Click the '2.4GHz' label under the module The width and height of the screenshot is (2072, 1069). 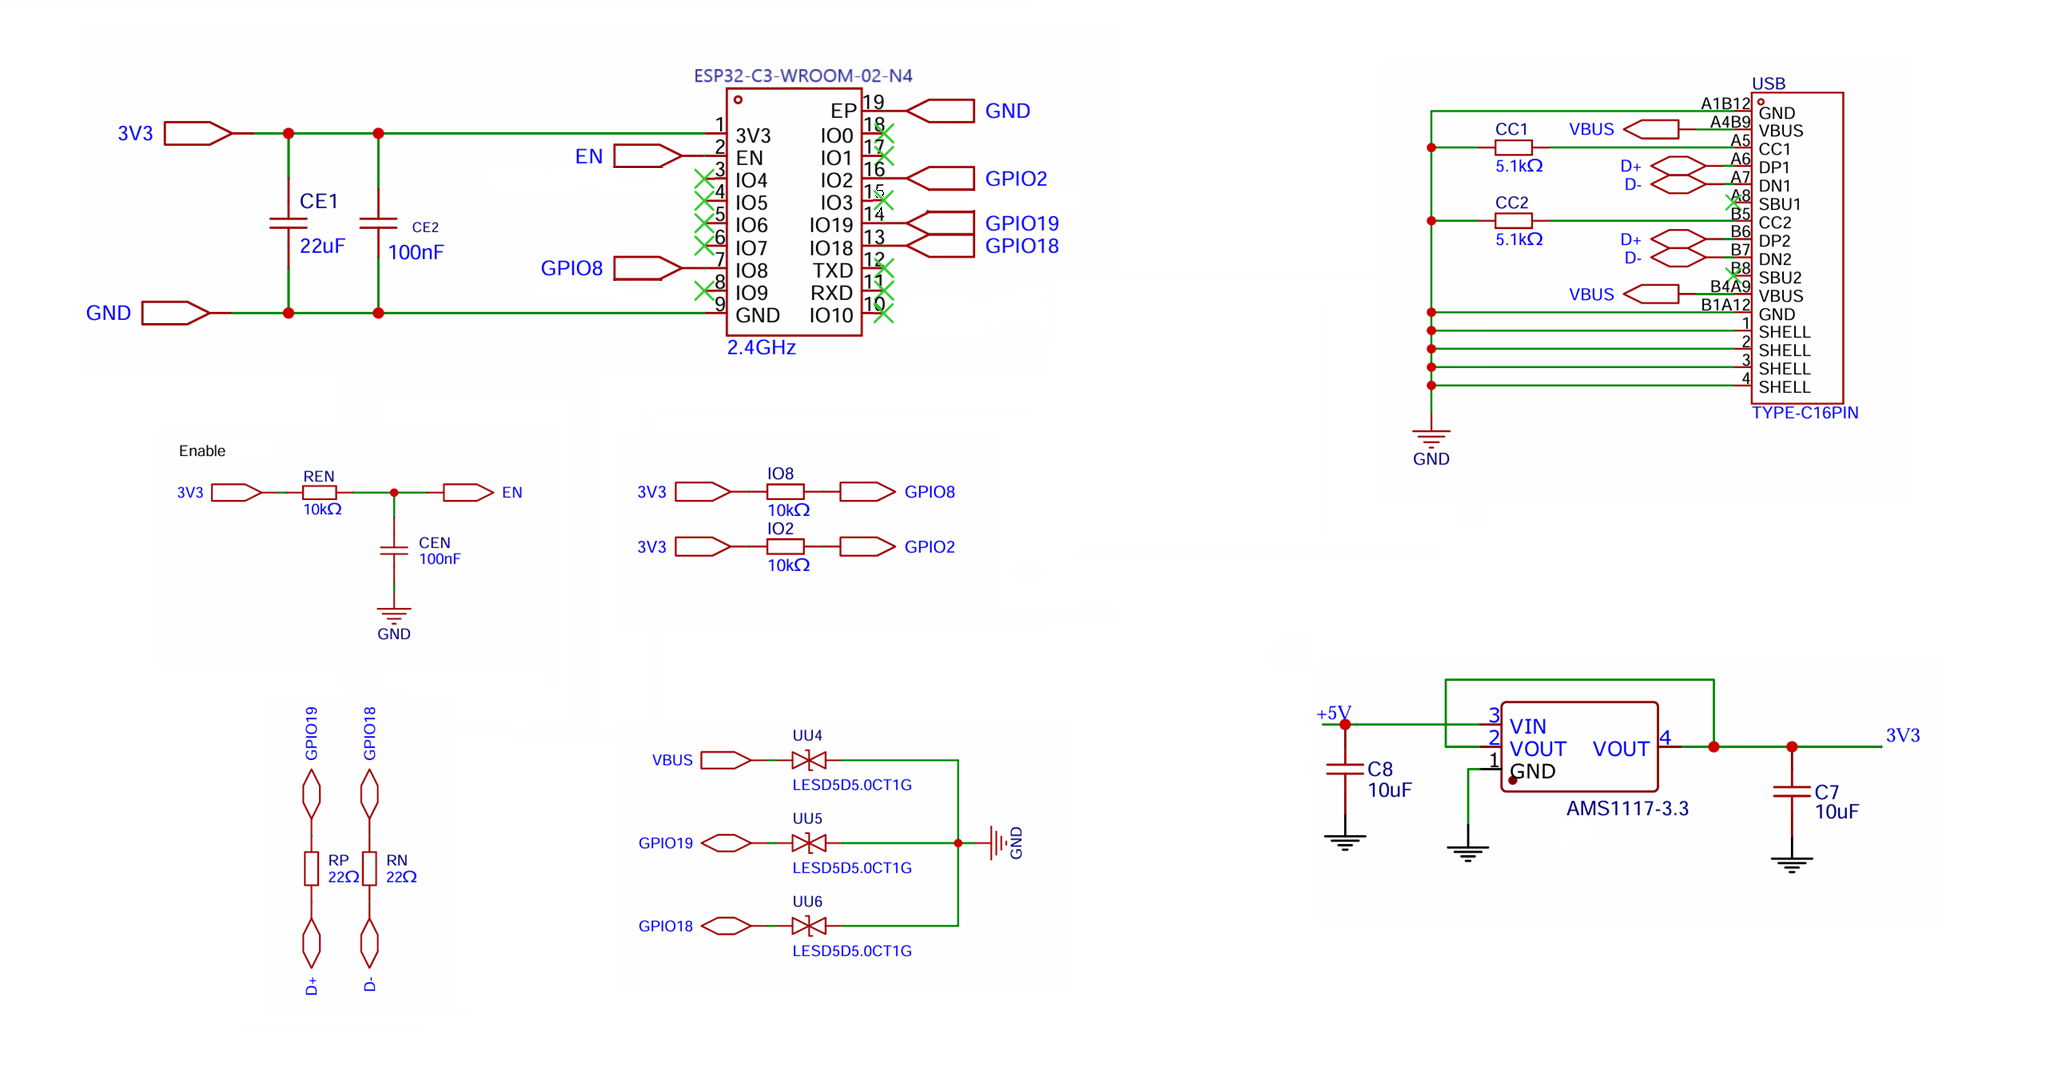pyautogui.click(x=761, y=348)
